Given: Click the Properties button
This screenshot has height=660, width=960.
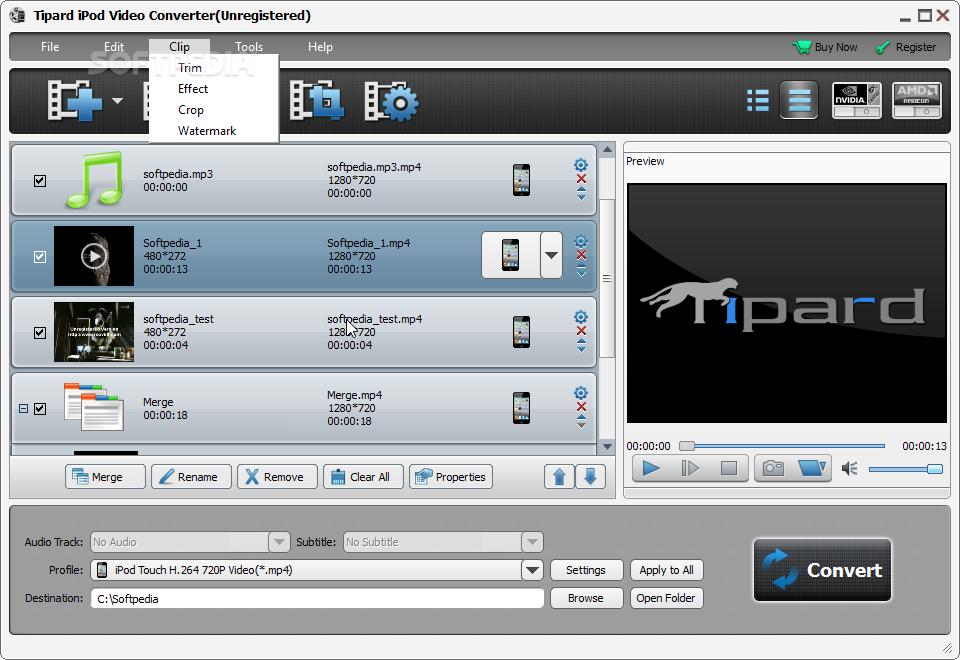Looking at the screenshot, I should pyautogui.click(x=451, y=476).
